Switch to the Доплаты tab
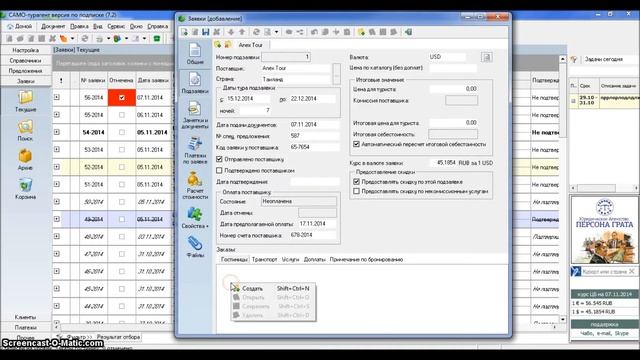Viewport: 640px width, 360px height. pyautogui.click(x=314, y=260)
